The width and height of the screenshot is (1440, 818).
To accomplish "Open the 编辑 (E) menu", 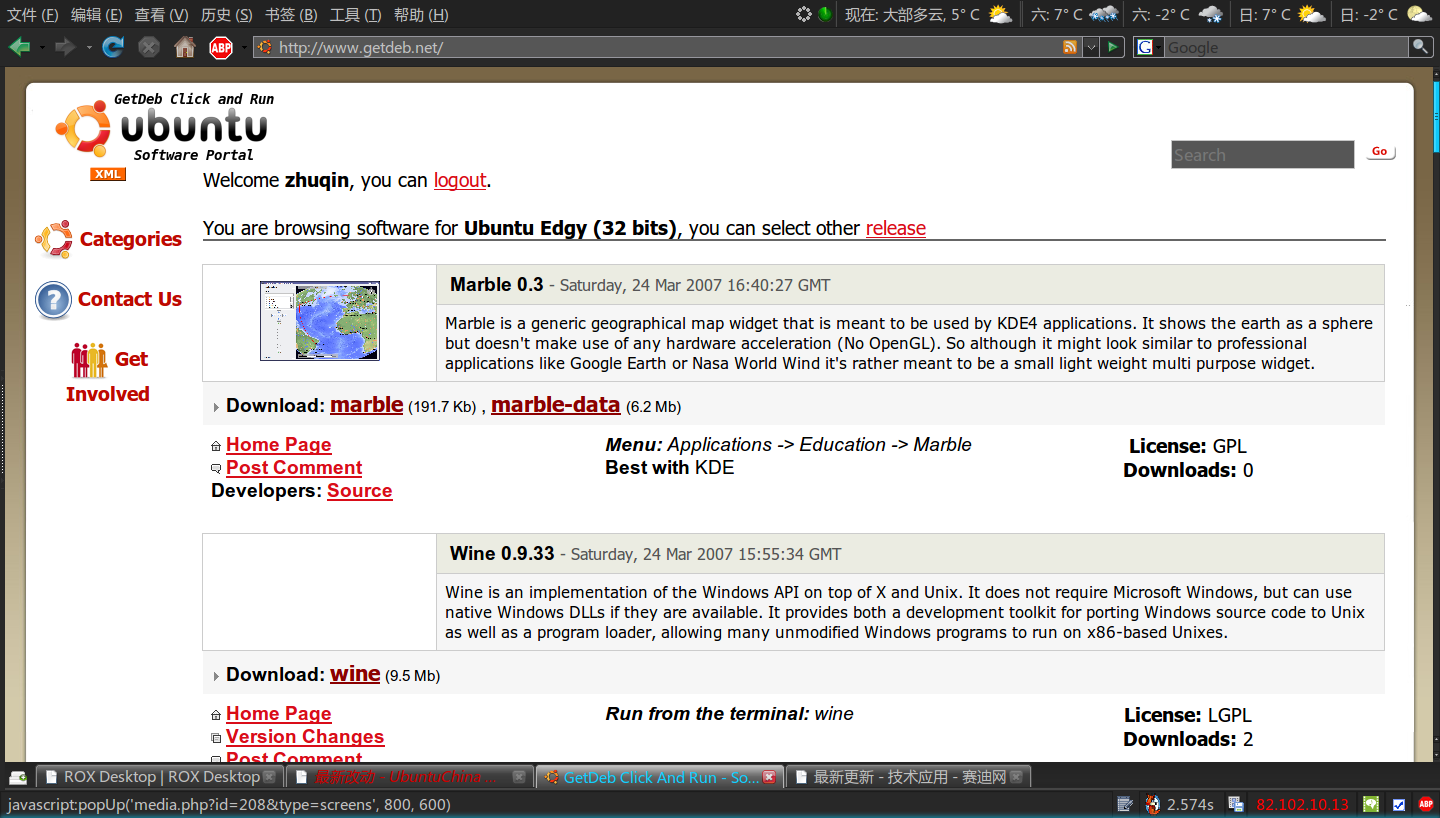I will 97,14.
